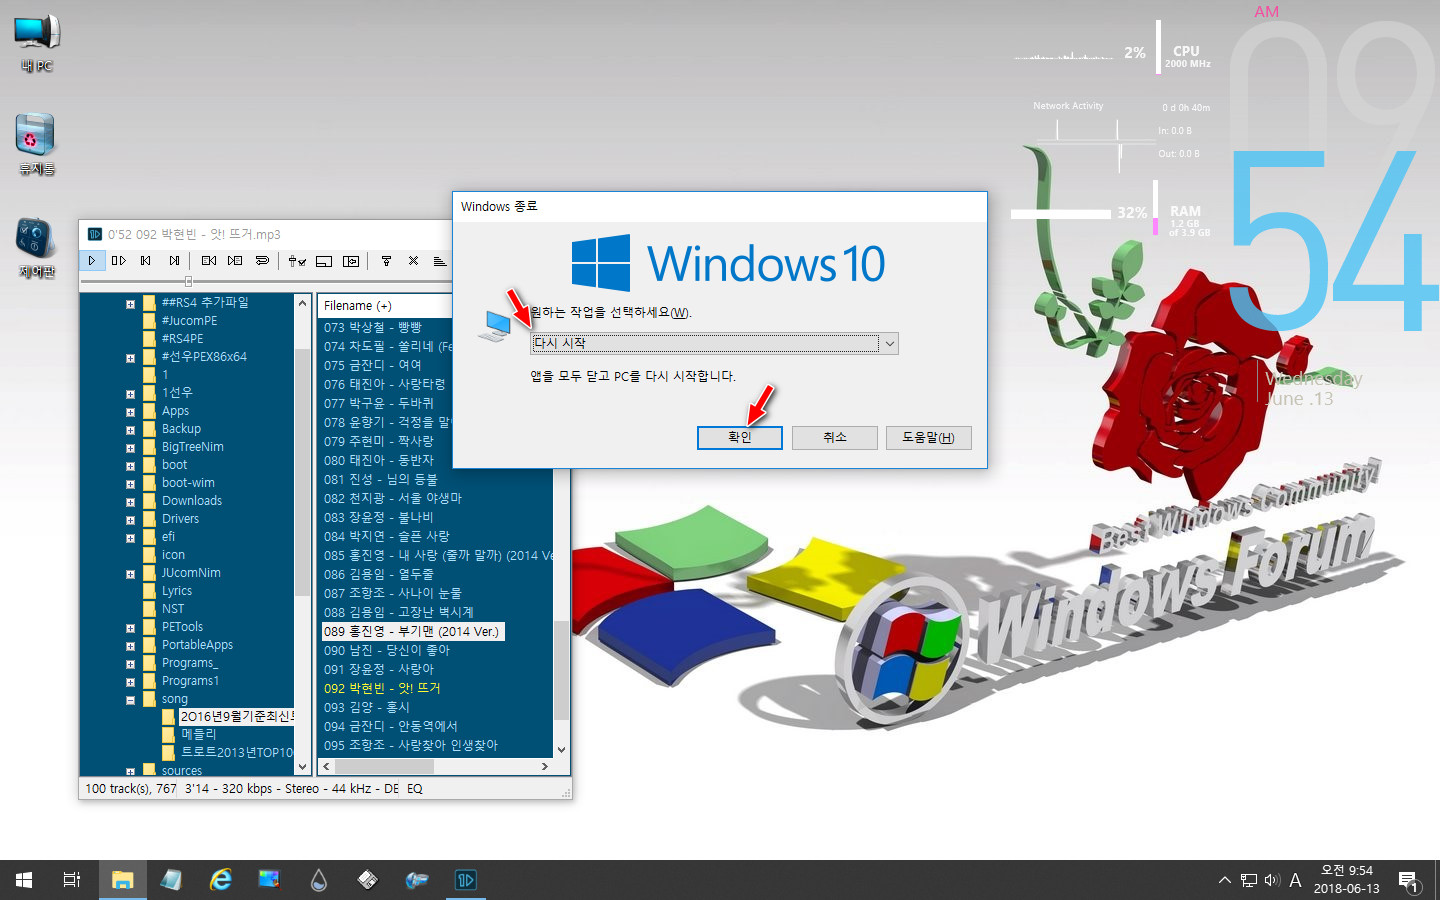Select track 095 조항조 - 사랑찾아 인생찾아
Image resolution: width=1440 pixels, height=900 pixels.
411,745
